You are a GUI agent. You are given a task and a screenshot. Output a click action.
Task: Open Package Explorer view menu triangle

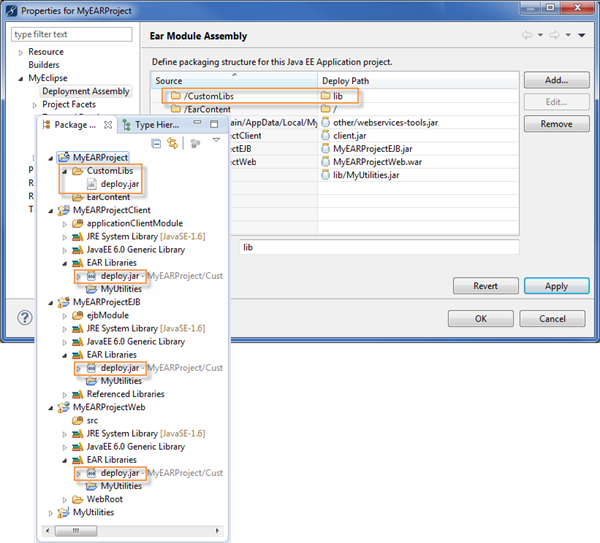pyautogui.click(x=215, y=142)
